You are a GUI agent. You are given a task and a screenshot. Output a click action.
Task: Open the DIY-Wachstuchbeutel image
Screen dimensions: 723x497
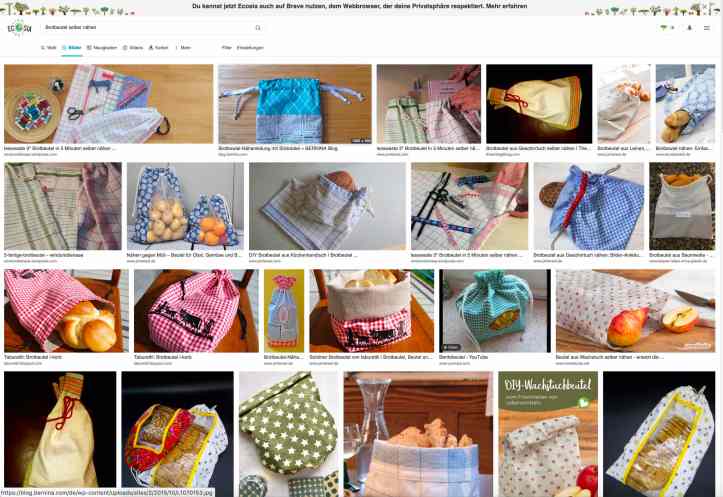point(548,434)
